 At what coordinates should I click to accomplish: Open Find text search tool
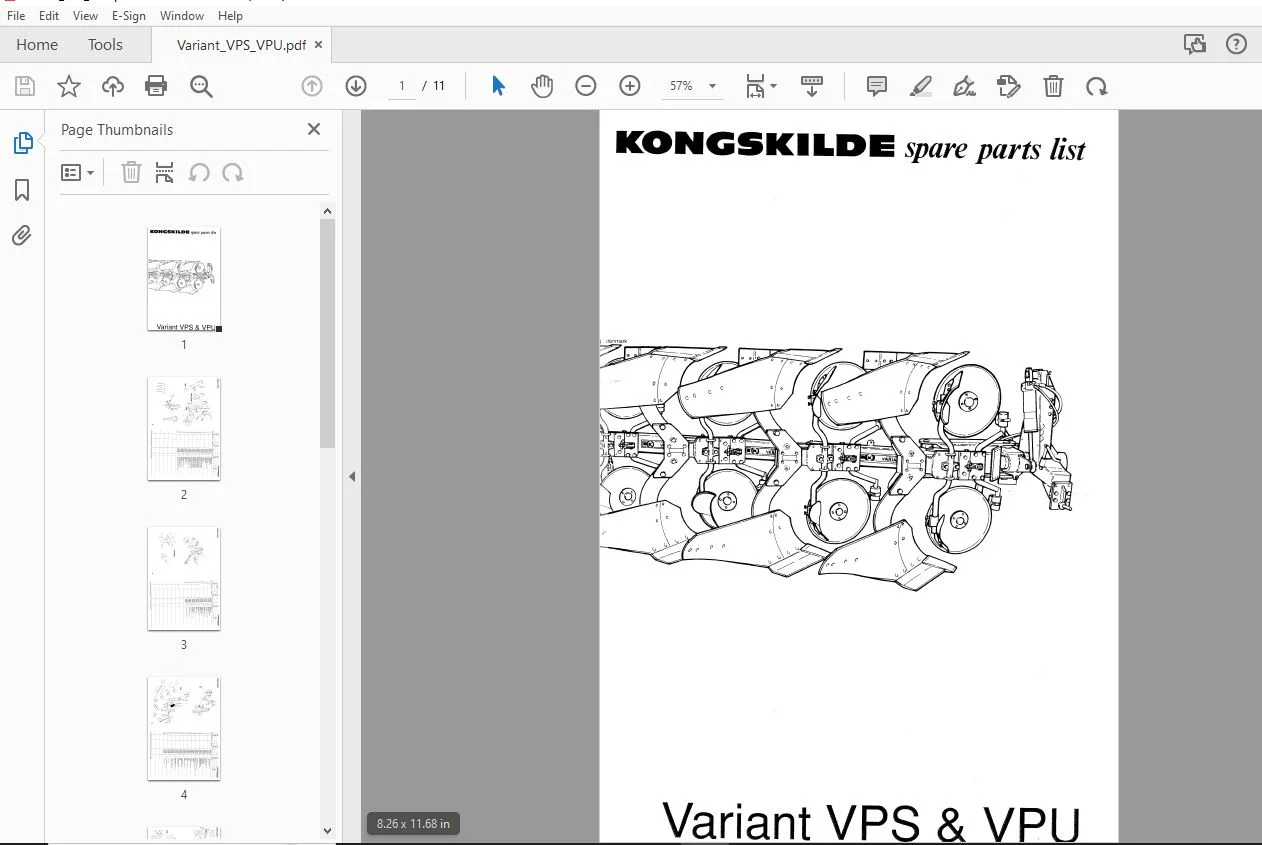201,86
